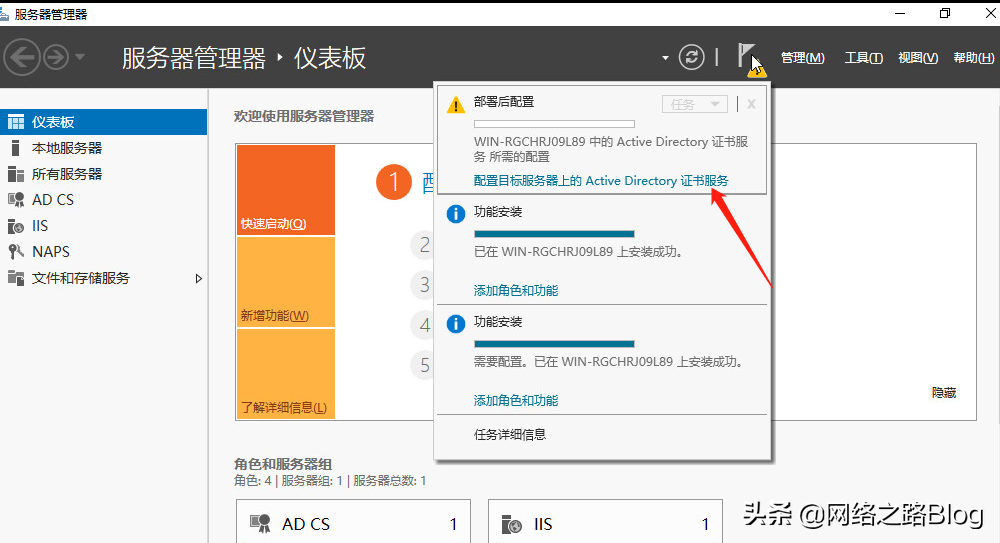This screenshot has height=543, width=1000.
Task: Click the 隐藏 link in welcome tile
Action: click(x=944, y=393)
